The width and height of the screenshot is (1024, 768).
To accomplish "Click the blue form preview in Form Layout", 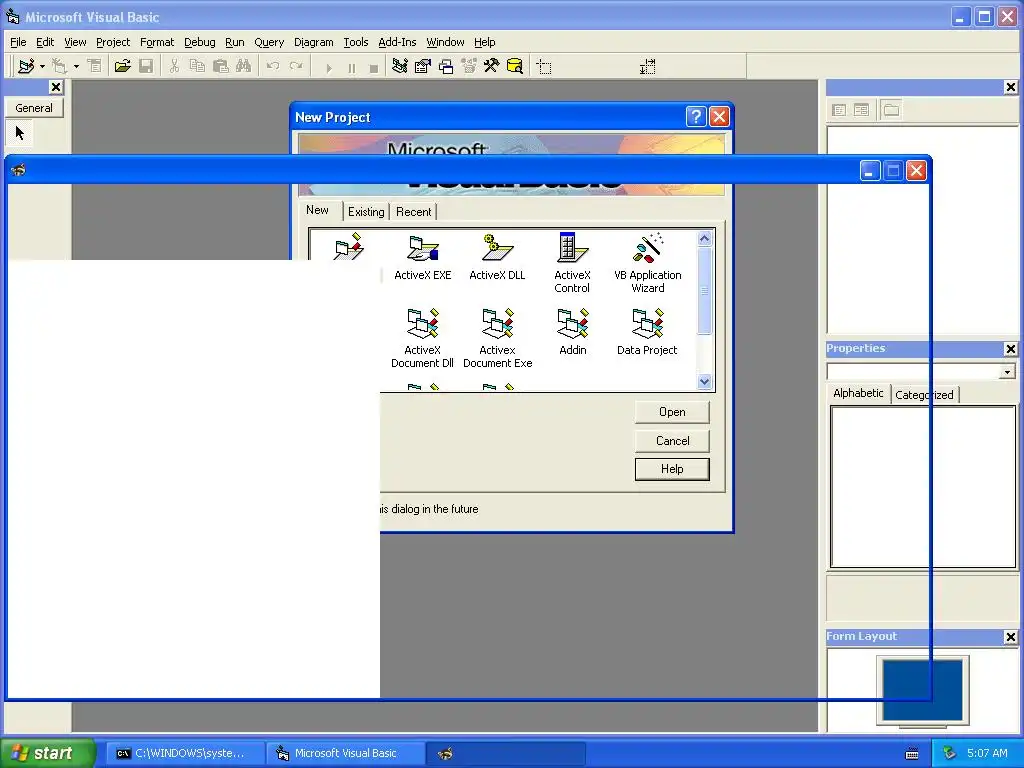I will click(922, 689).
